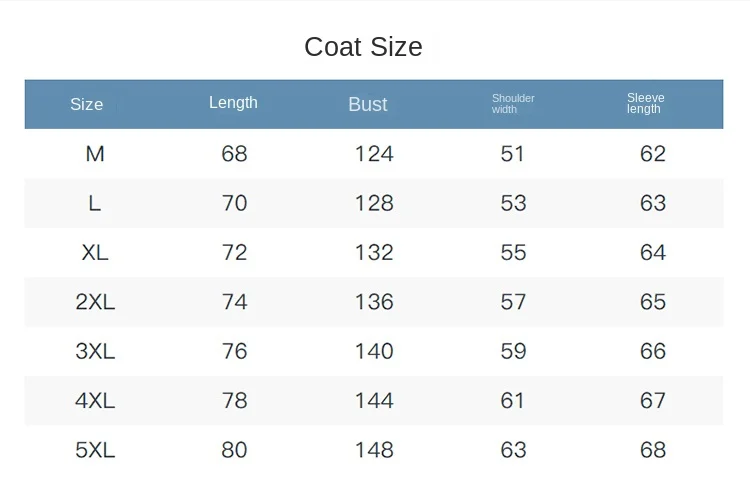750x486 pixels.
Task: Click sleeve length value 68 for 5XL
Action: coord(653,450)
